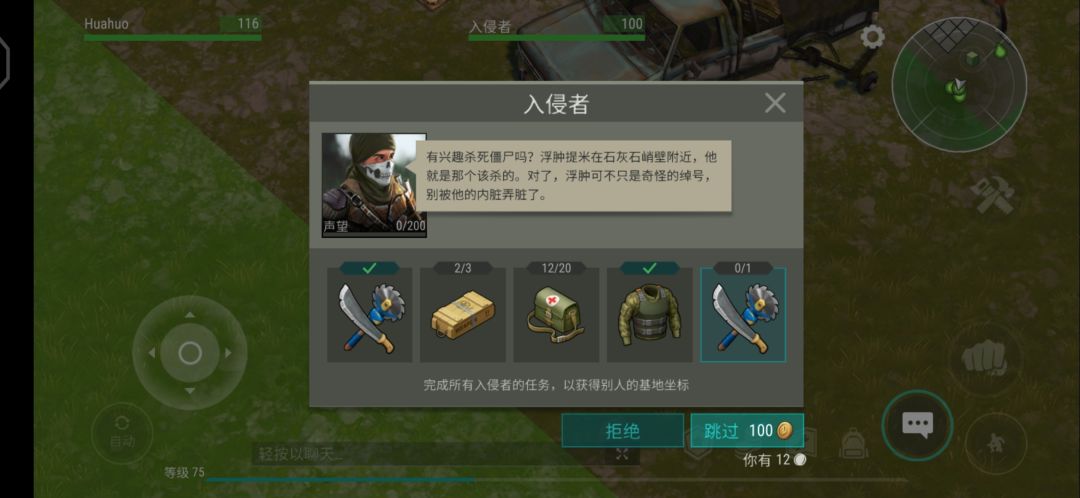Image resolution: width=1080 pixels, height=498 pixels.
Task: Click the 拒绝 decline button
Action: coord(623,431)
